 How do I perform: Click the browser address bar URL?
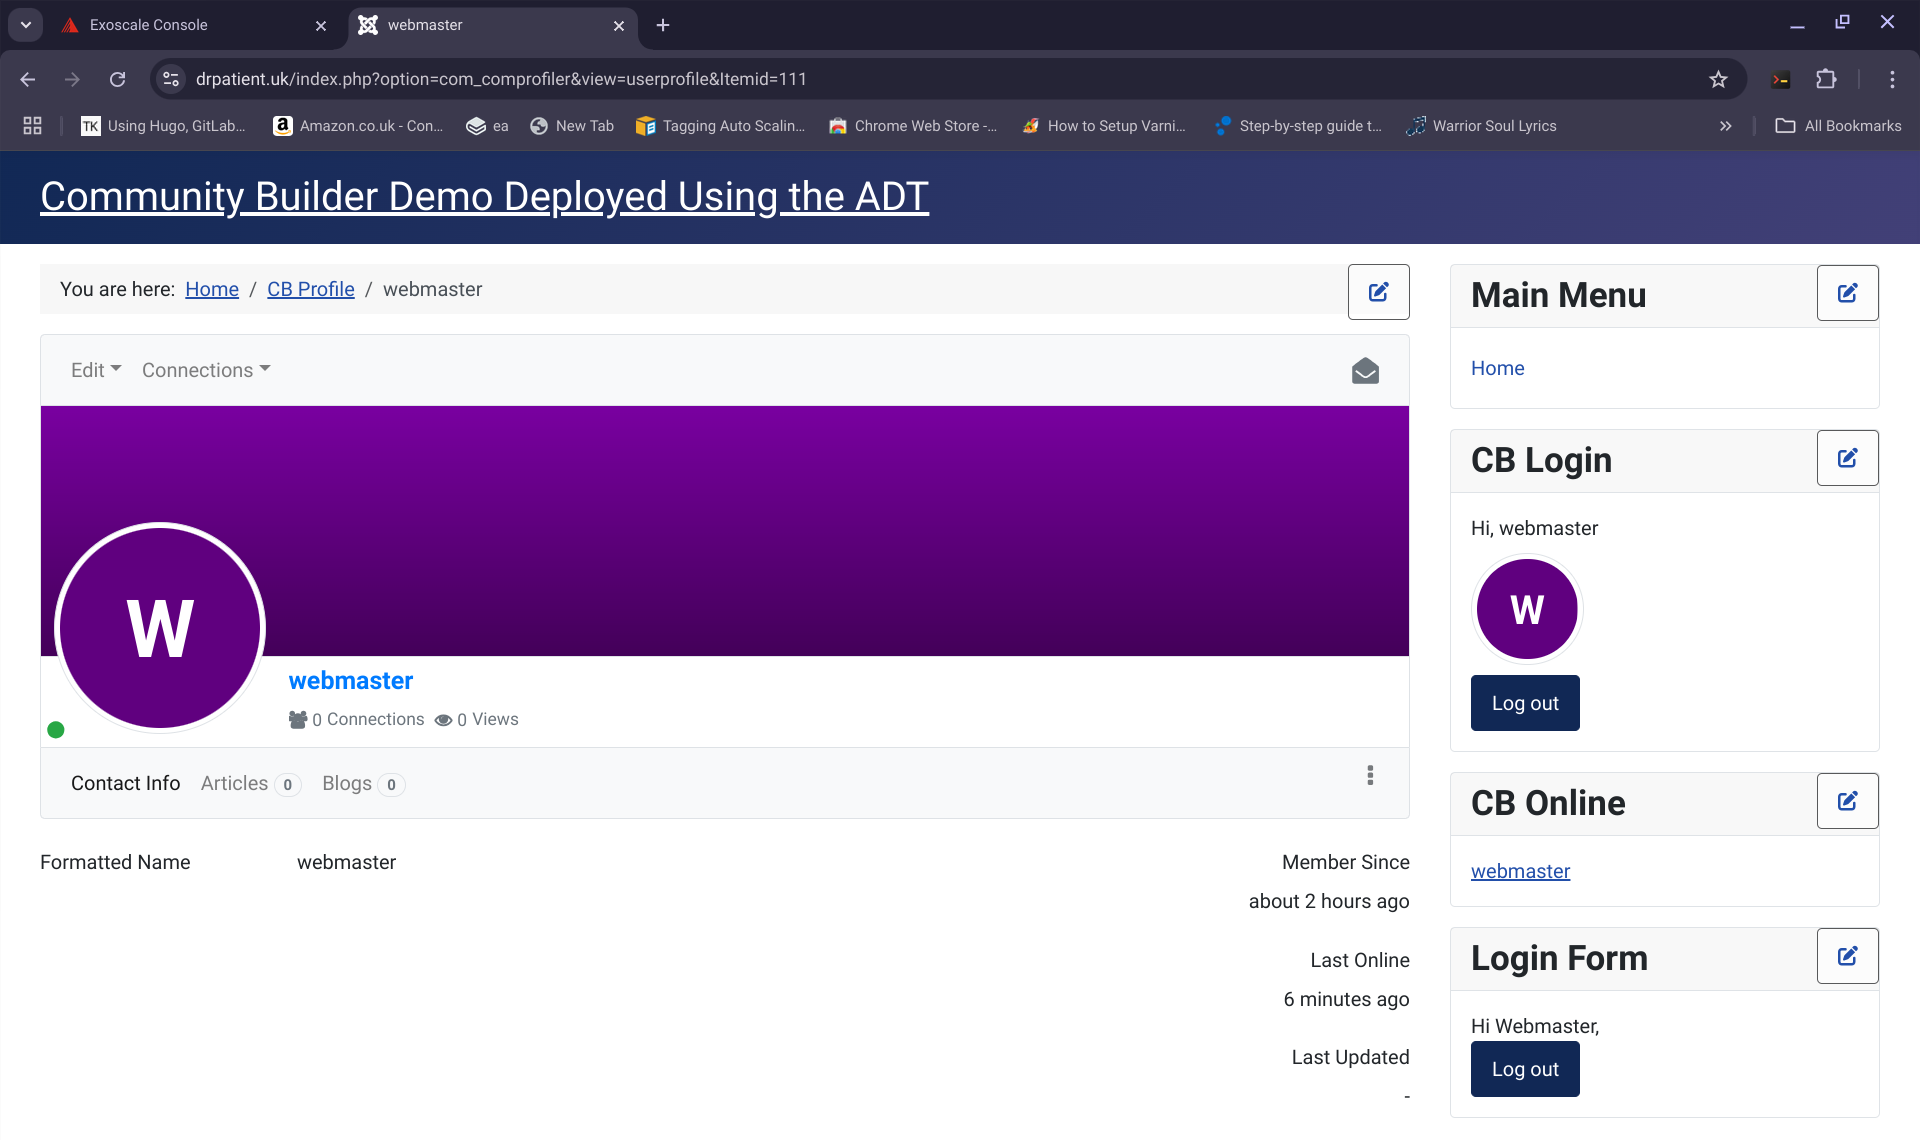(500, 79)
